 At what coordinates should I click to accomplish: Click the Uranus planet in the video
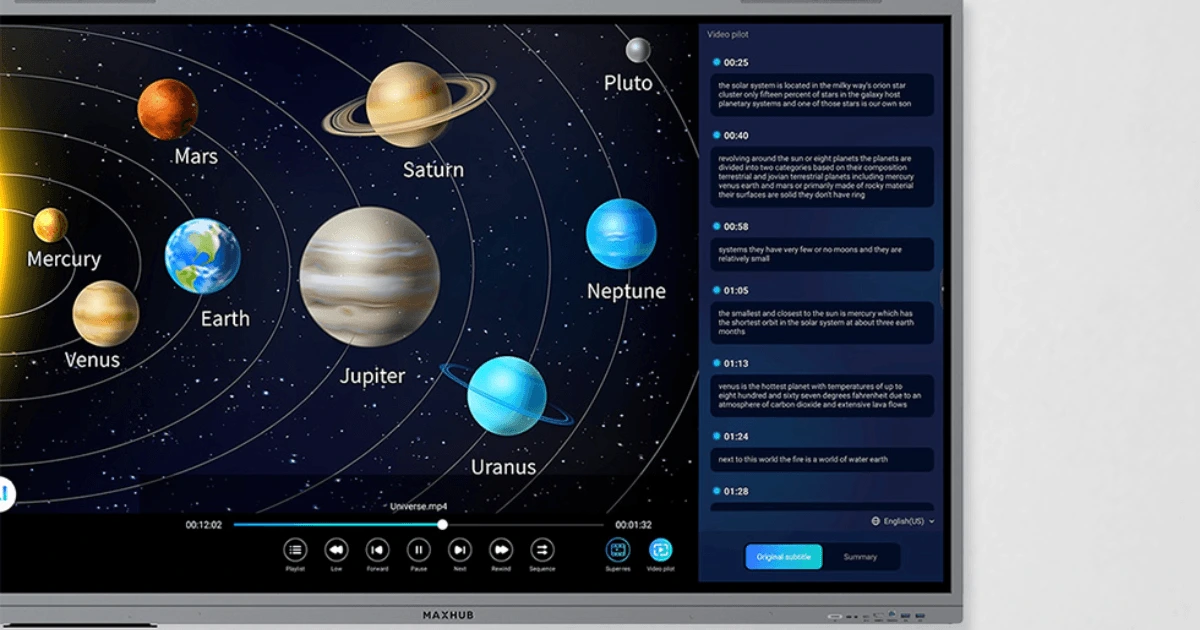(x=507, y=395)
